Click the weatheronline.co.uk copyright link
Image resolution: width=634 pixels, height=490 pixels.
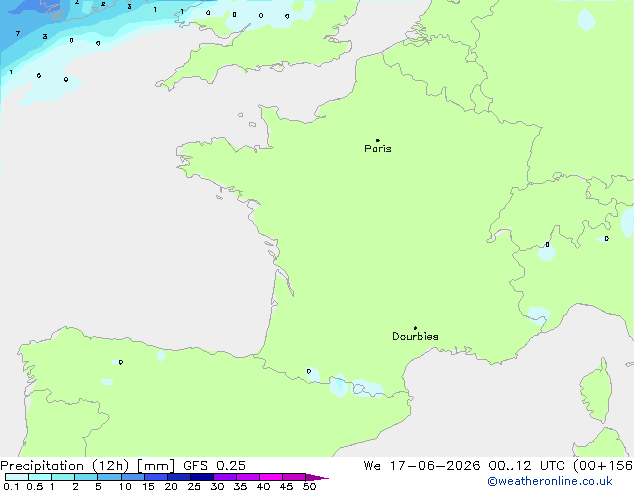(x=550, y=481)
